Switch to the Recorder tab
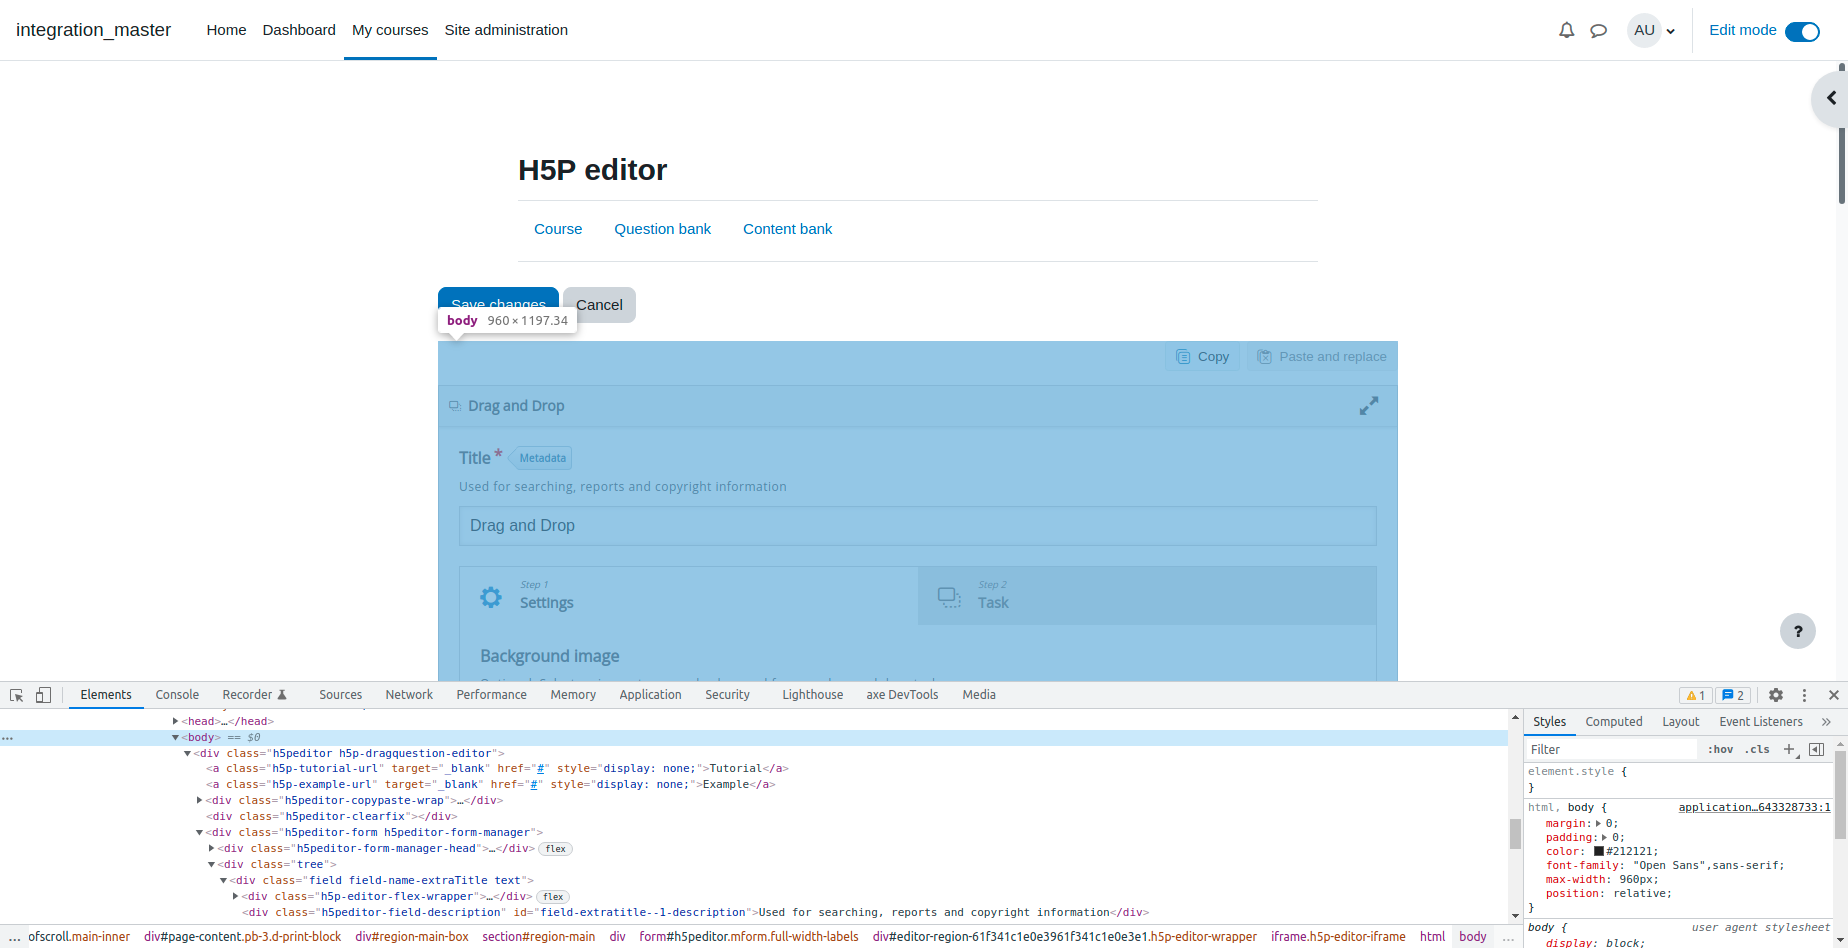The image size is (1848, 948). [254, 695]
